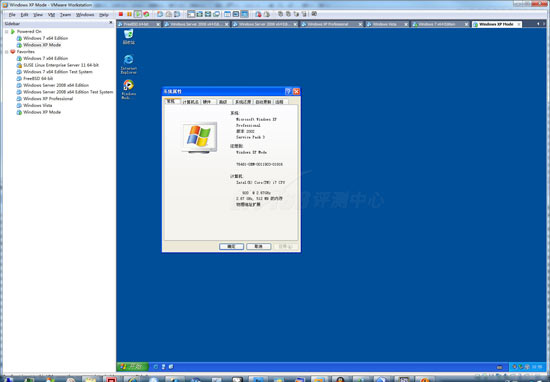Select Windows Server 2008 x64 Edition Test System
Image resolution: width=550 pixels, height=382 pixels.
[x=65, y=92]
